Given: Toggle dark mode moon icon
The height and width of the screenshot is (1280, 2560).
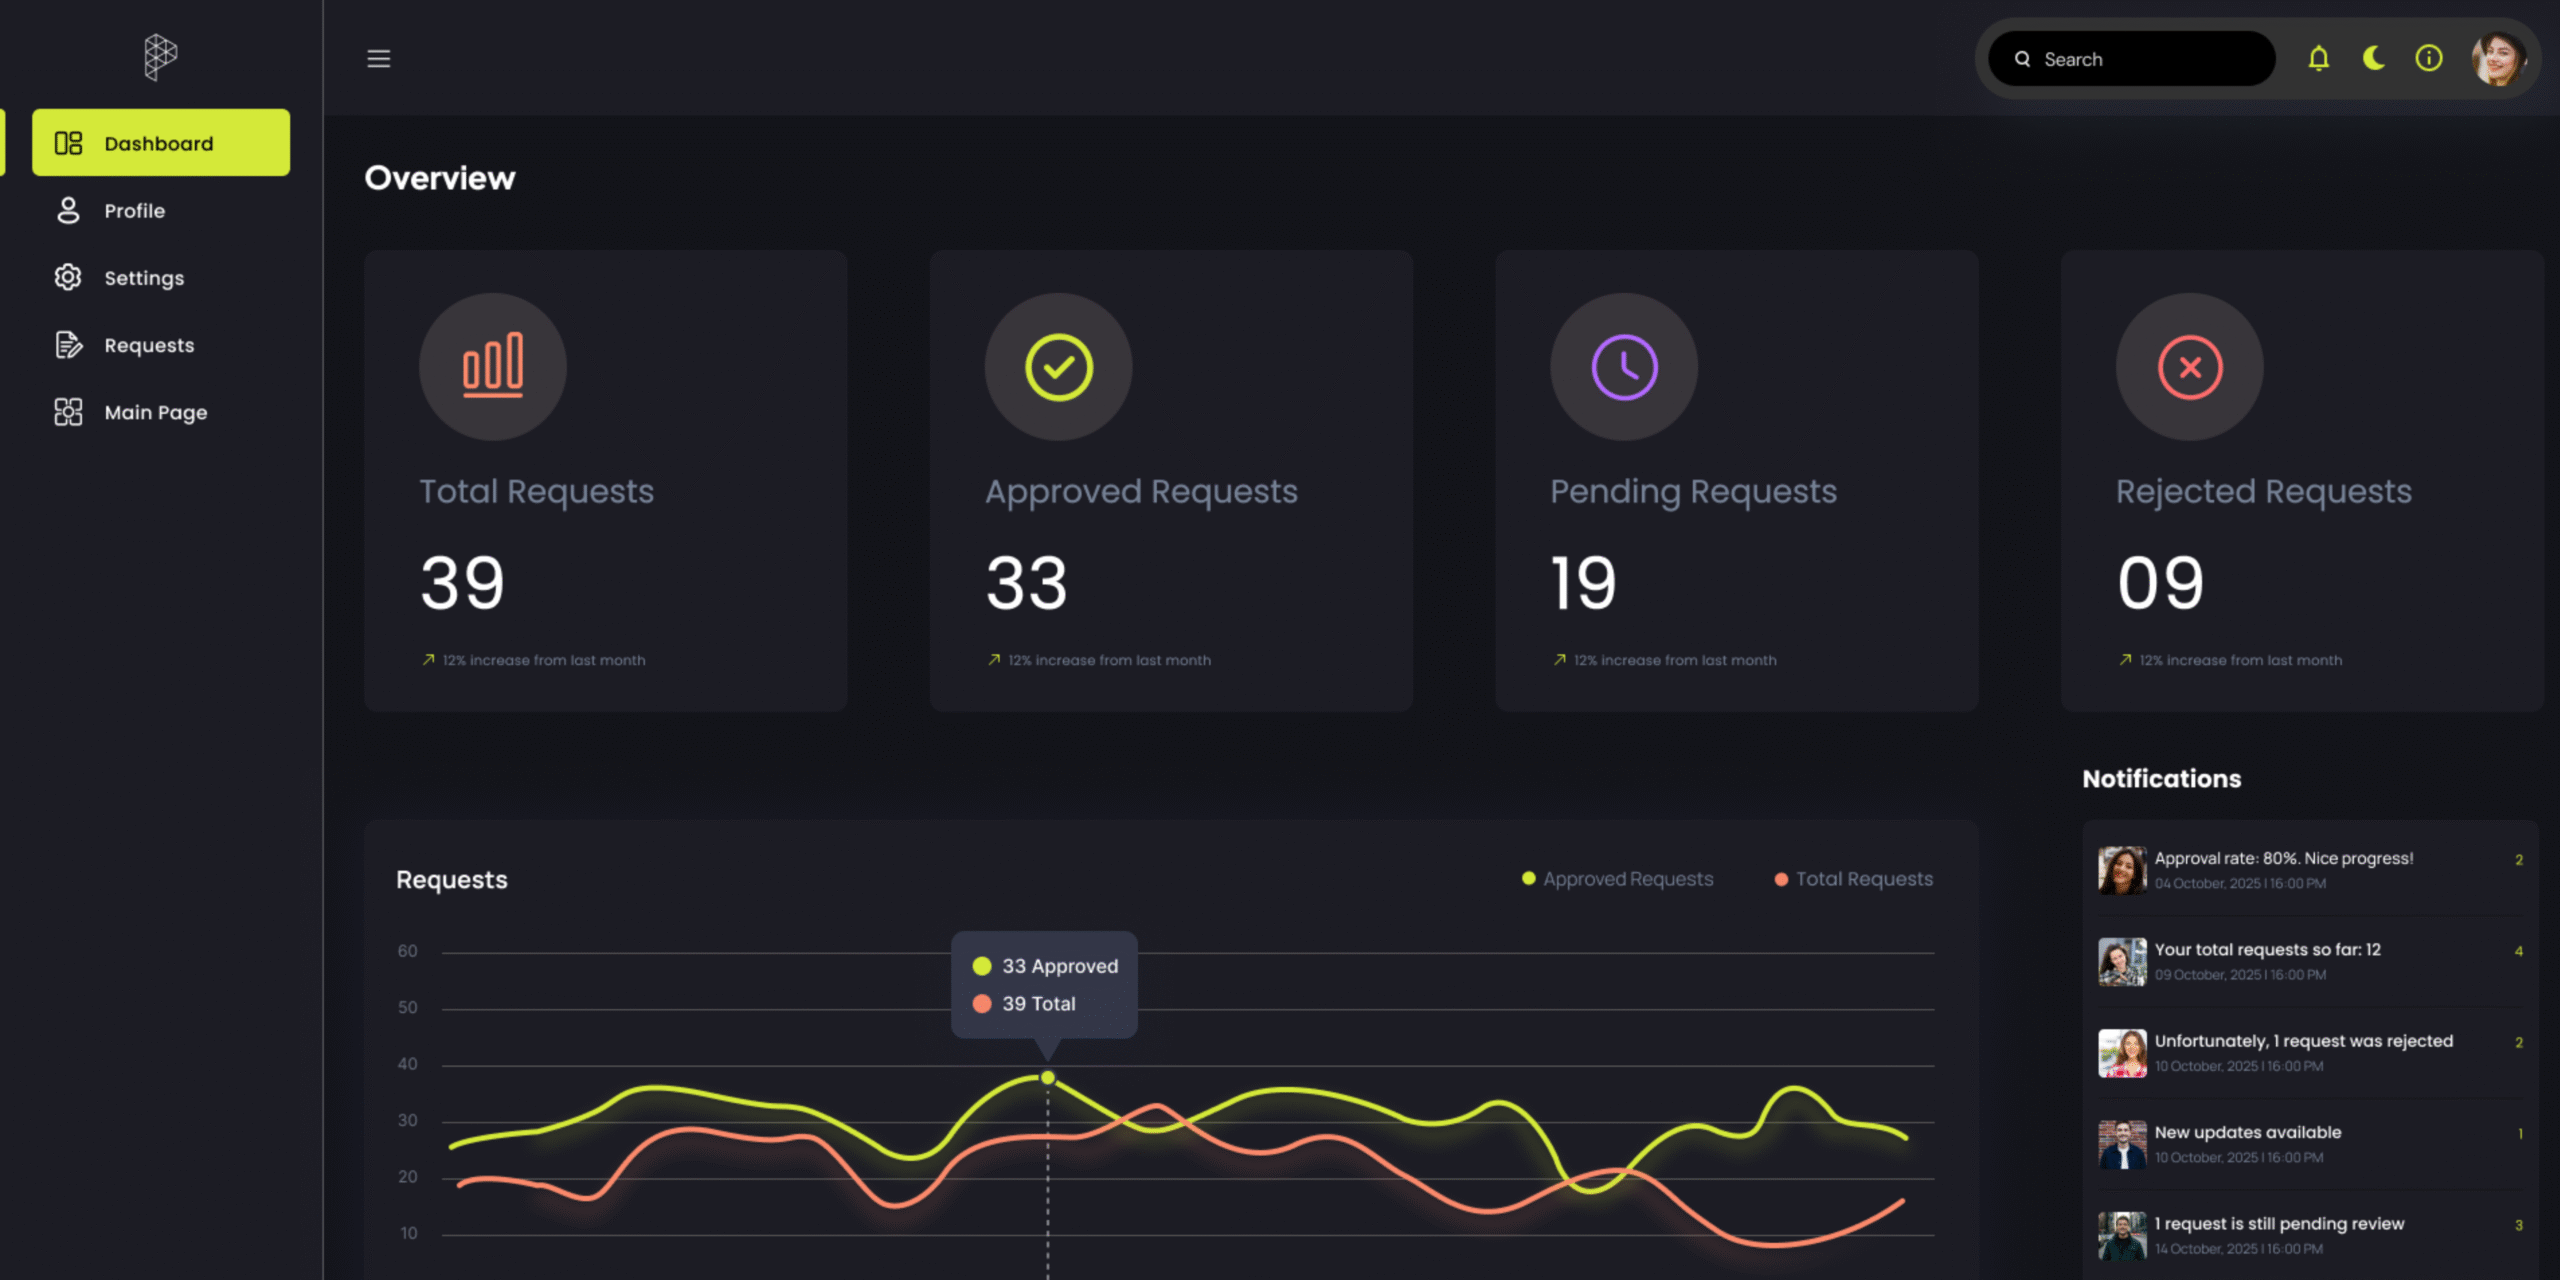Looking at the screenshot, I should click(2373, 59).
